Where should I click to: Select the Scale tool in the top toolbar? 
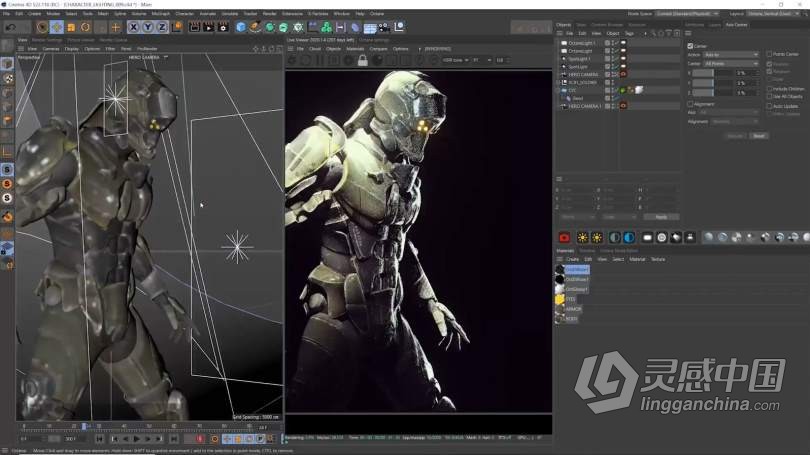(x=71, y=27)
